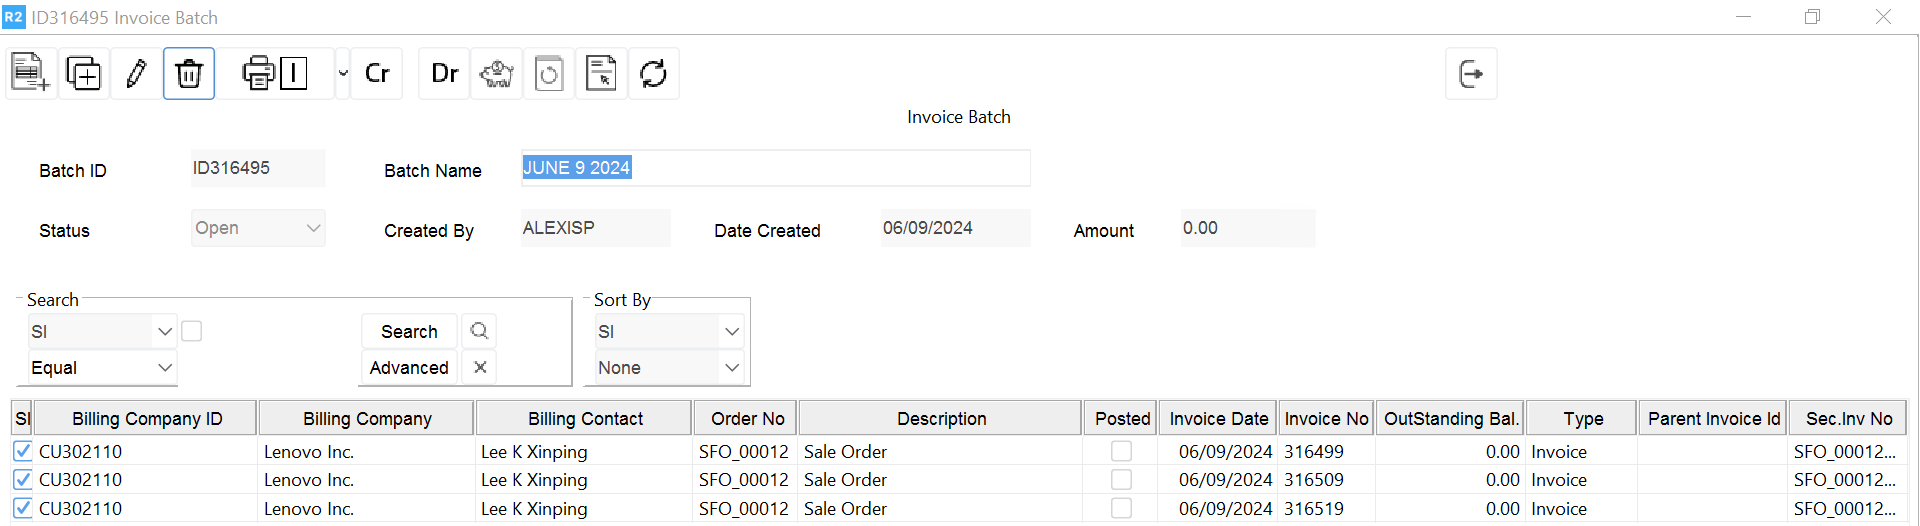The height and width of the screenshot is (526, 1920).
Task: Click the Cr credit toolbar button
Action: coord(377,73)
